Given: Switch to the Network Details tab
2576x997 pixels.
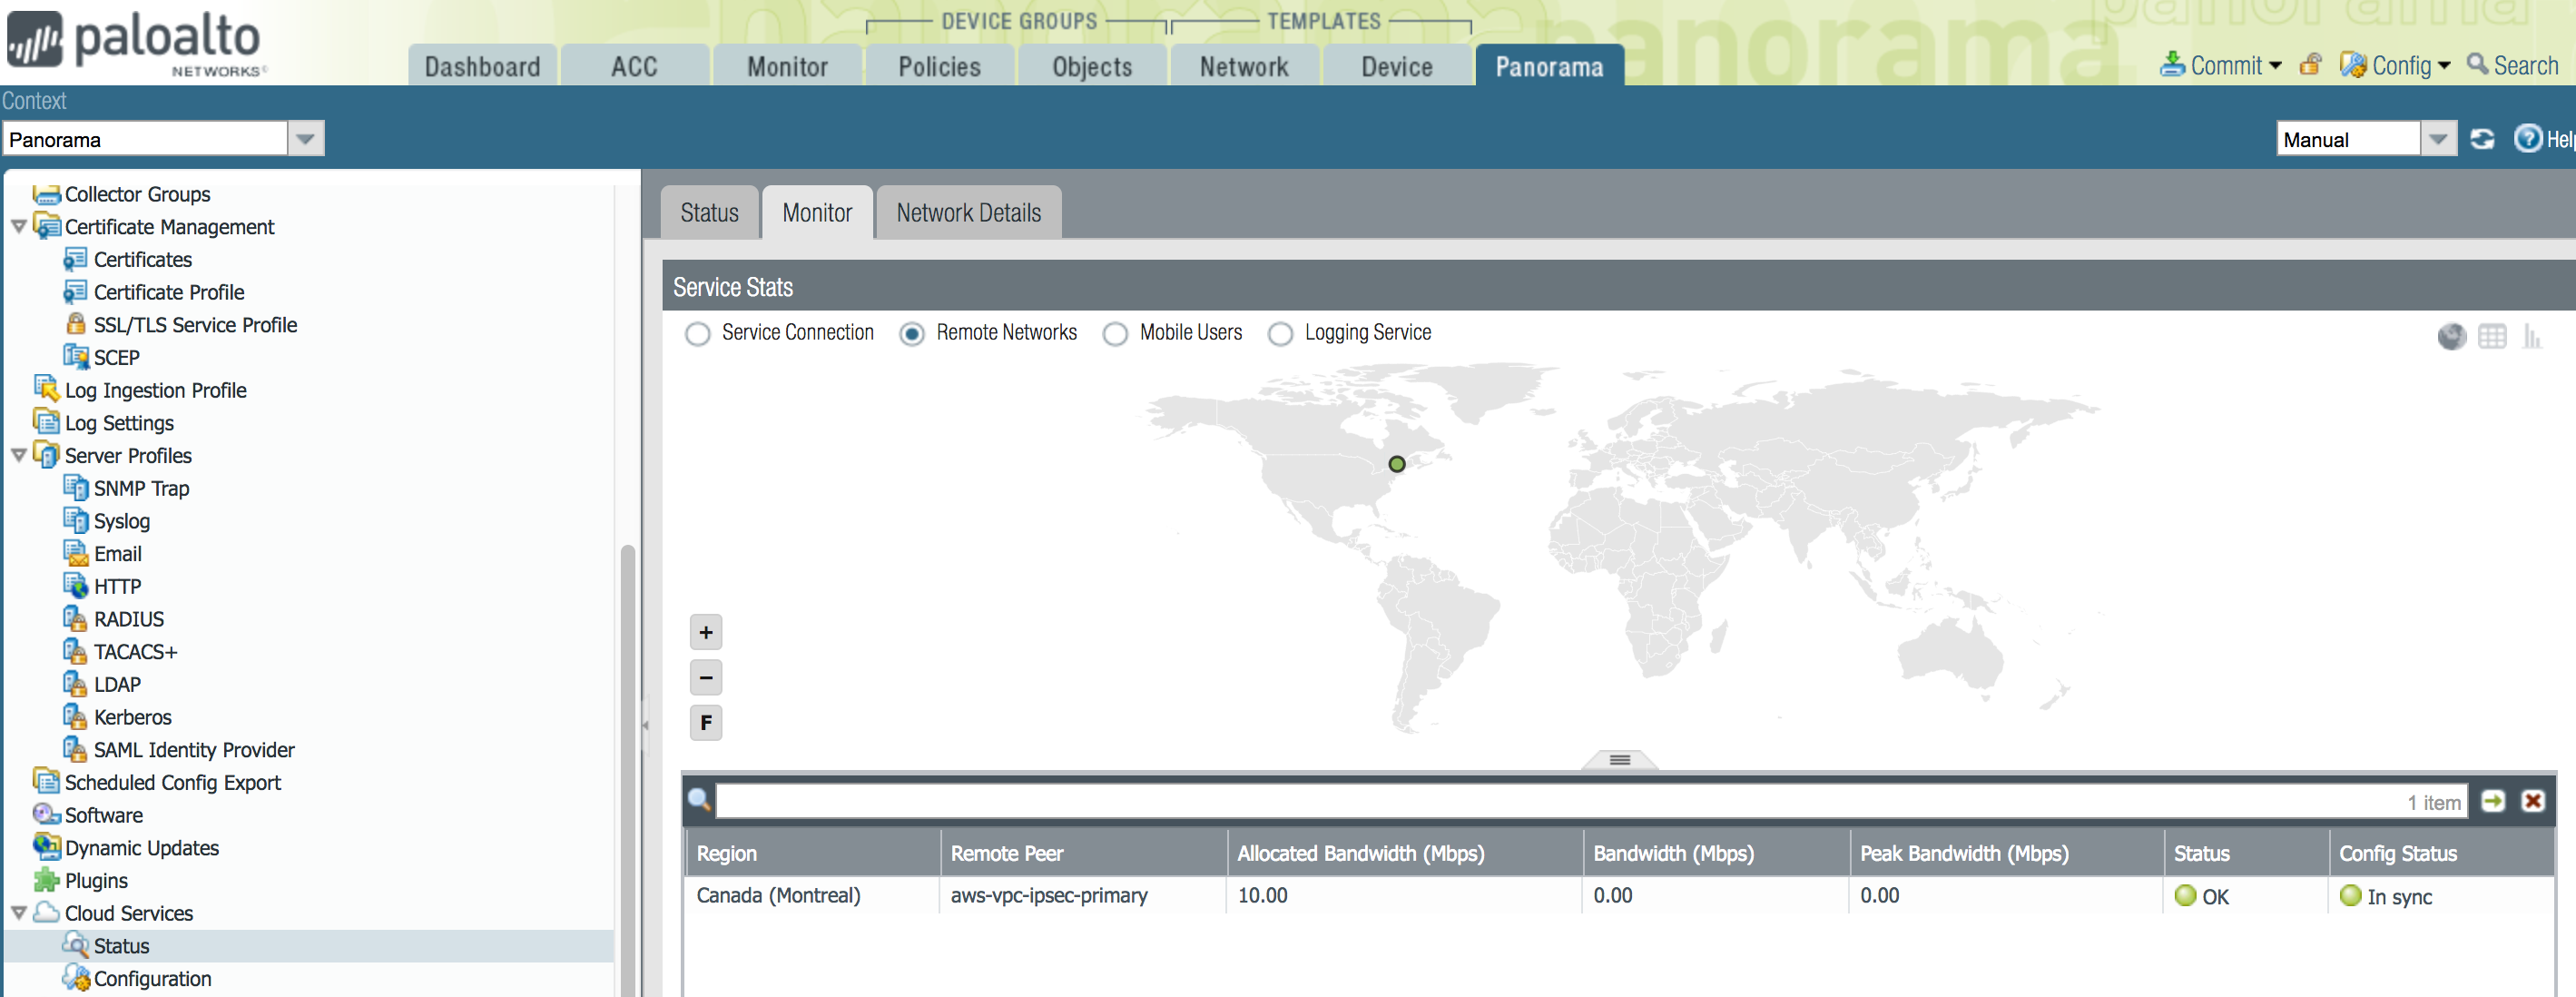Looking at the screenshot, I should [967, 213].
